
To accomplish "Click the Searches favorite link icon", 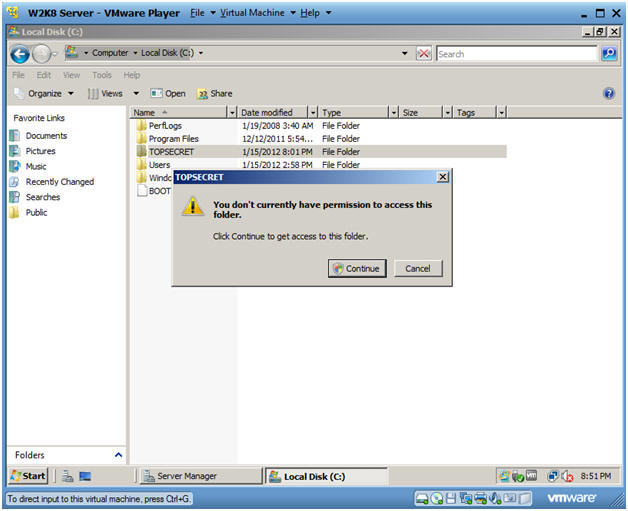I will (15, 197).
